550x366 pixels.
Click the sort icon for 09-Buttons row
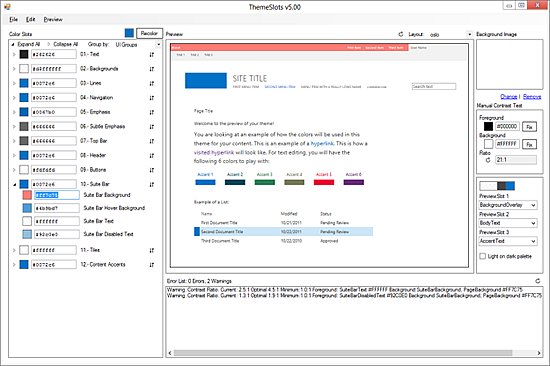coord(152,170)
